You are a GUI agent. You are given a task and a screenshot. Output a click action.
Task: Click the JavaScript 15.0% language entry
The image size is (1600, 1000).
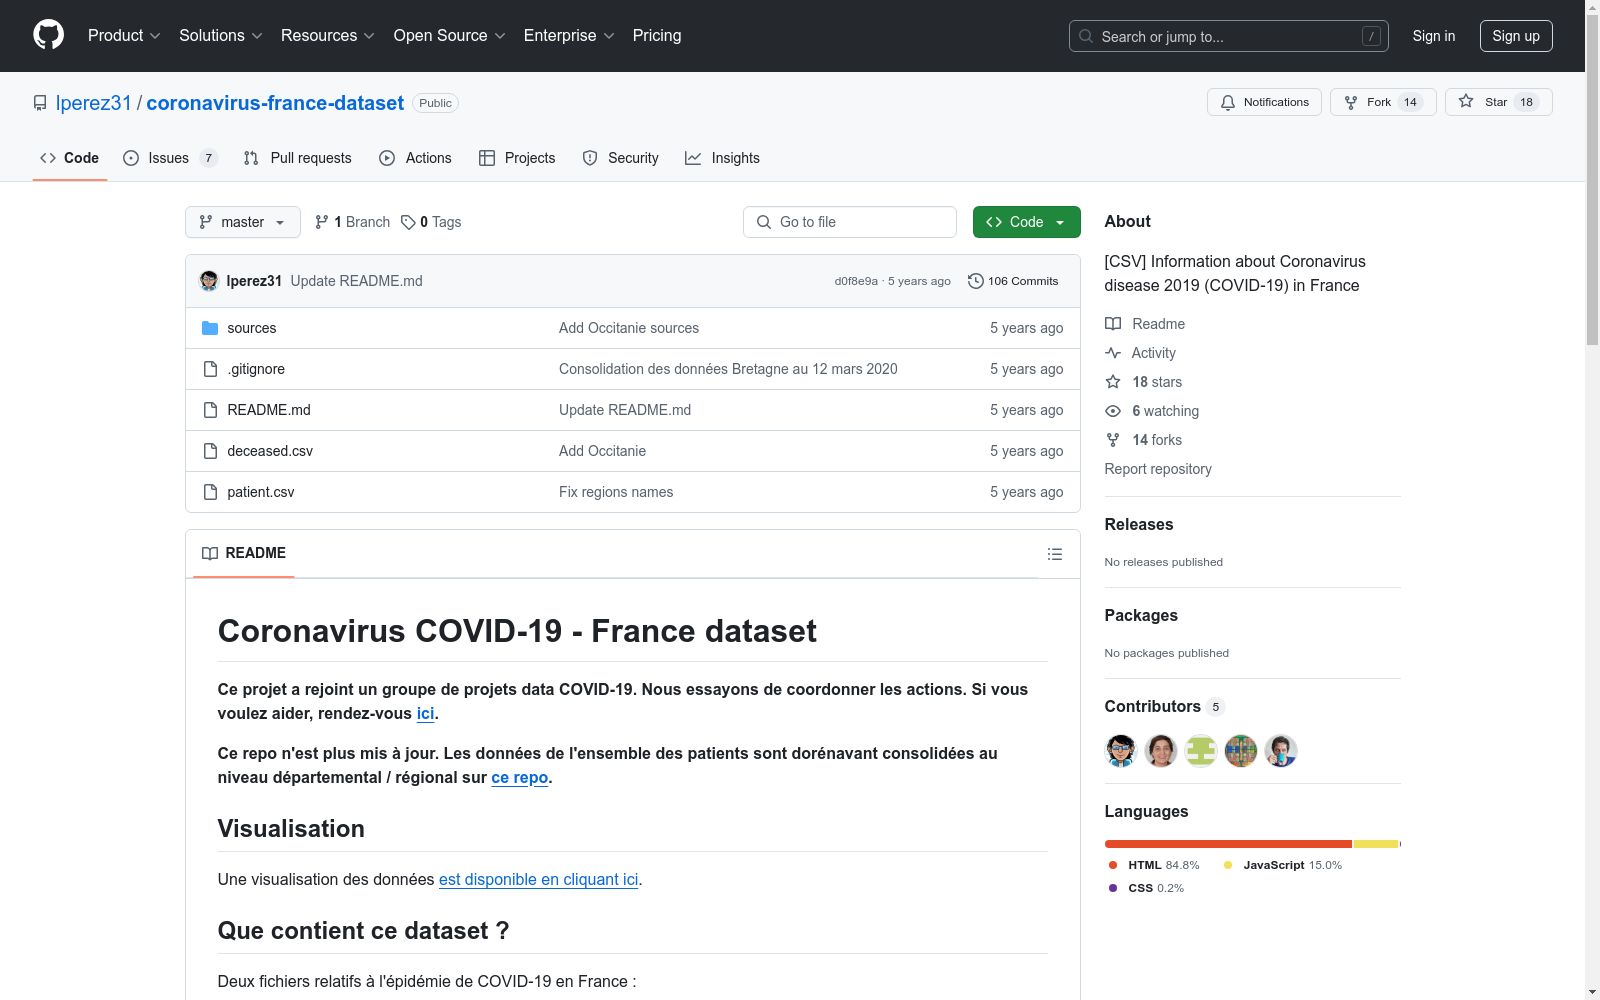[x=1283, y=865]
